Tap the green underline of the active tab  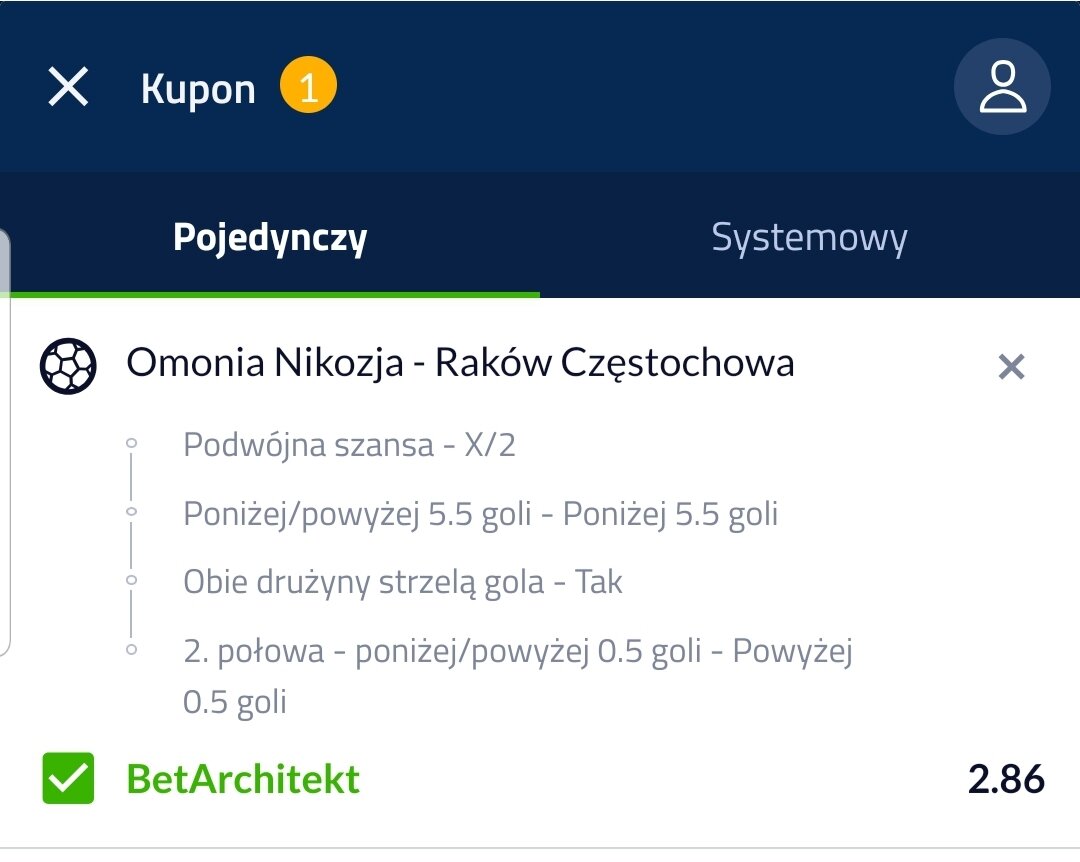[270, 294]
